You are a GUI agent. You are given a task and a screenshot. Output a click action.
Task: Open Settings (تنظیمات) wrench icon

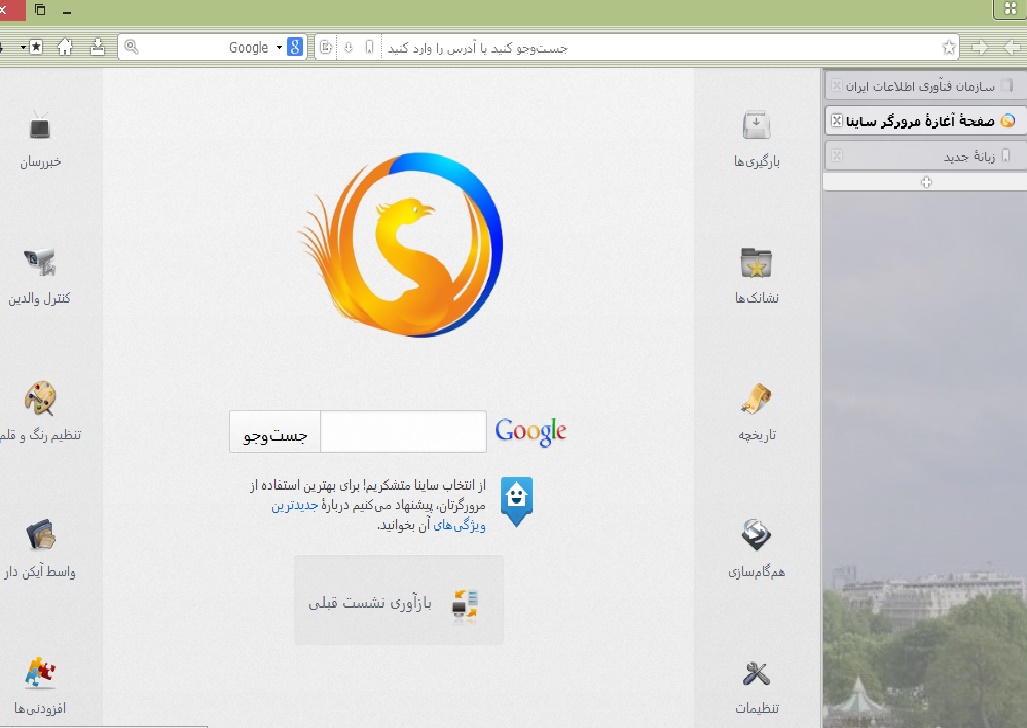tap(756, 673)
